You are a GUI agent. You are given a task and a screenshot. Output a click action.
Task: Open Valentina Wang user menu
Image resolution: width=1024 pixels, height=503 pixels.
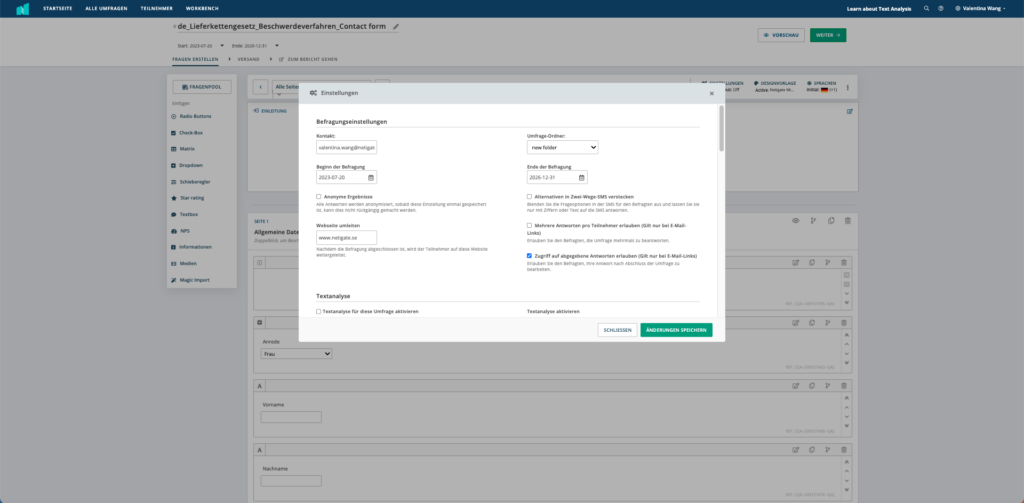[x=980, y=8]
